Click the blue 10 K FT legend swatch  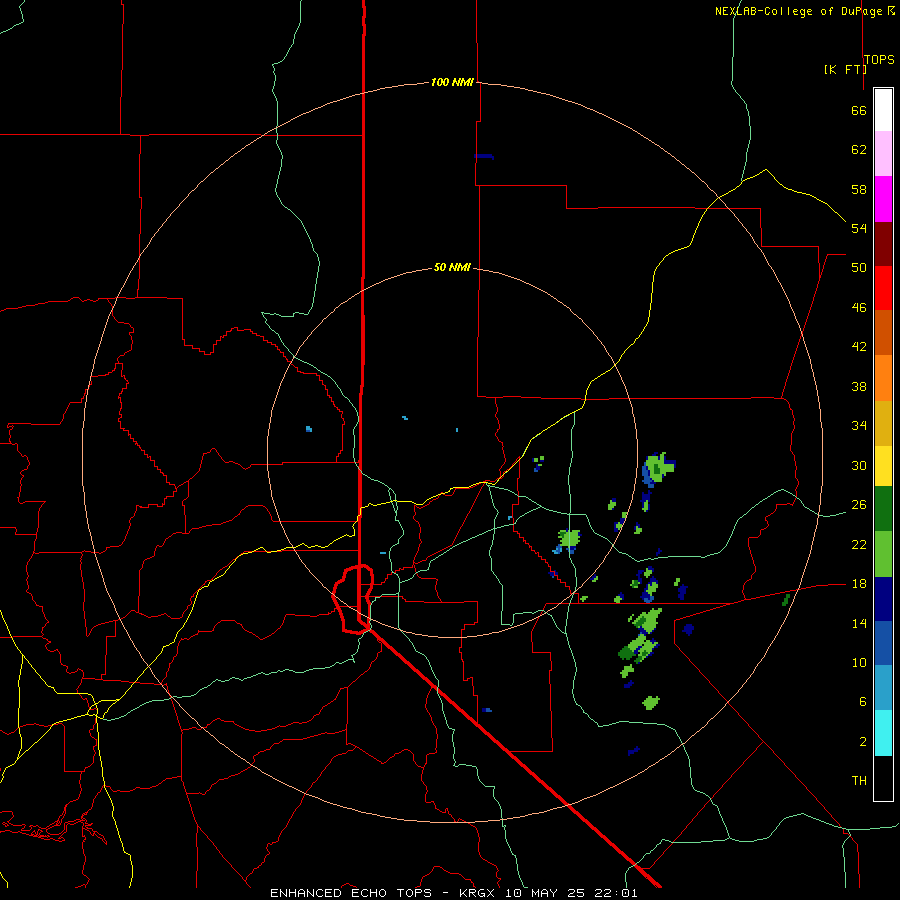(883, 643)
